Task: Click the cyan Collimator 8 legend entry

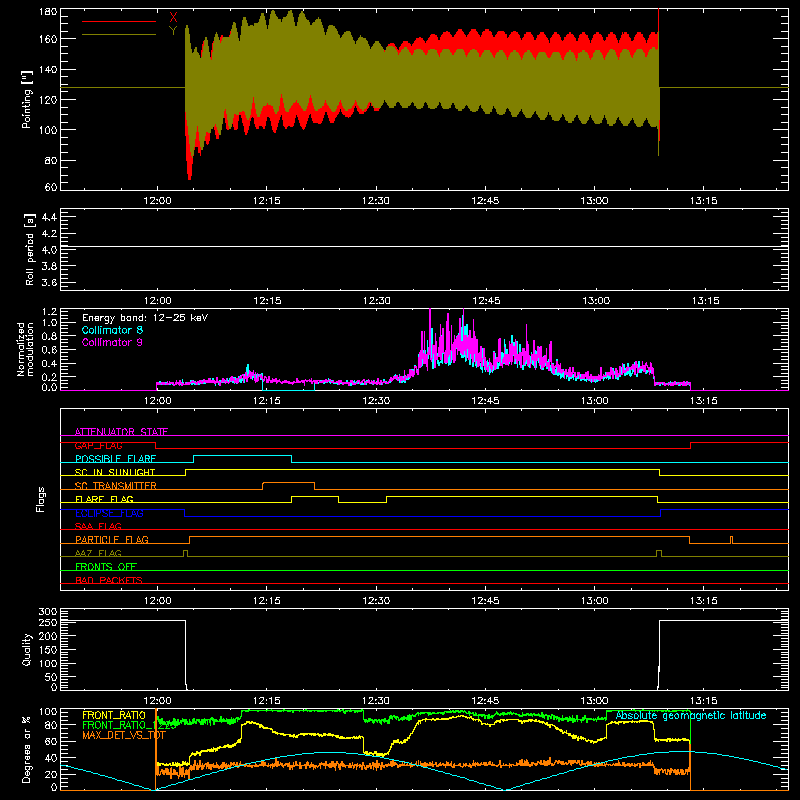Action: pyautogui.click(x=112, y=330)
